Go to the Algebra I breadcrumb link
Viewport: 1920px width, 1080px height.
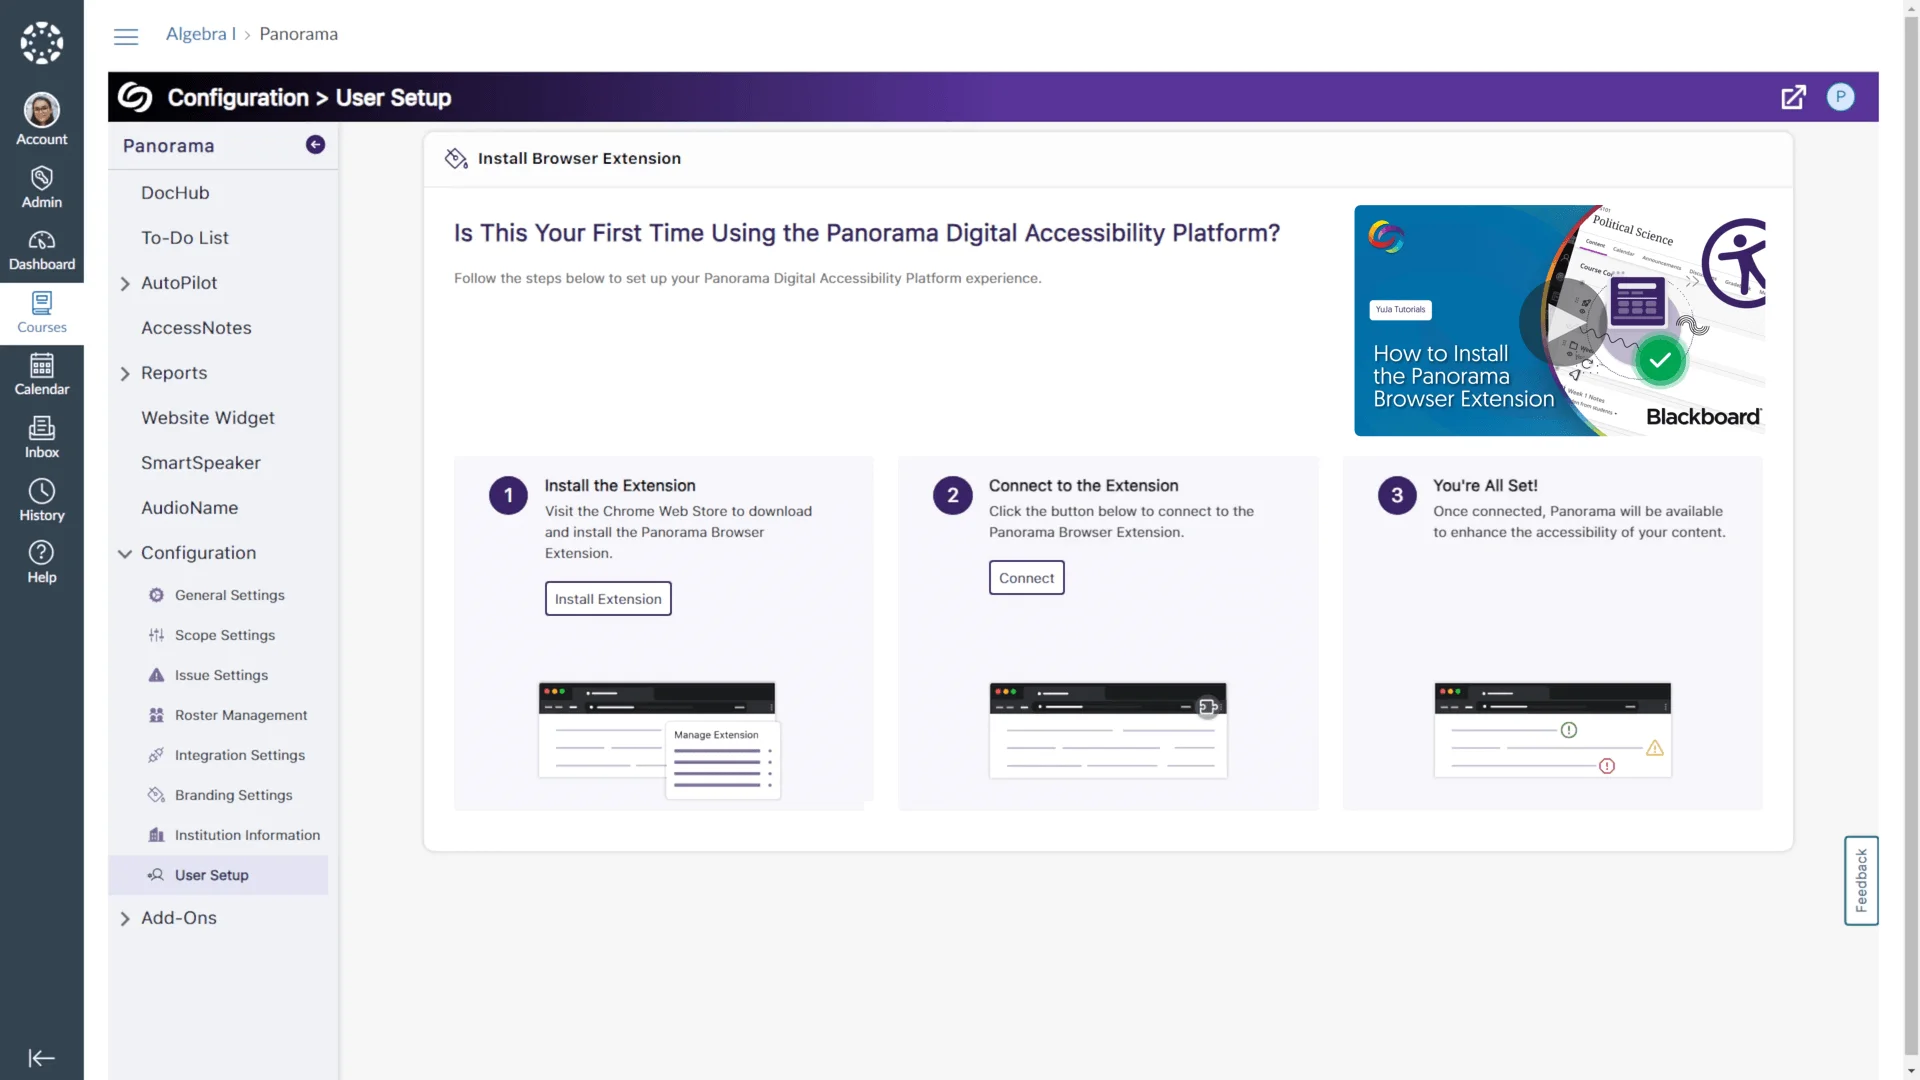point(201,34)
